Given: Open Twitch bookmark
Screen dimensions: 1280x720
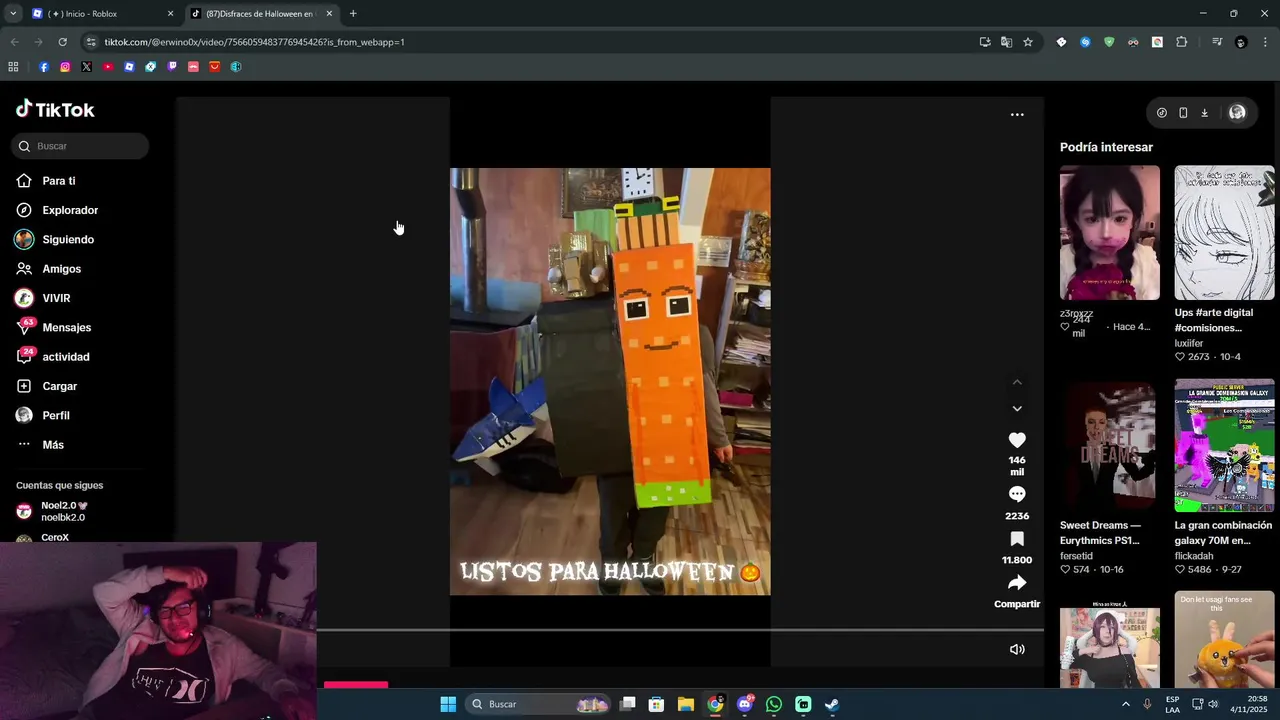Looking at the screenshot, I should [172, 67].
